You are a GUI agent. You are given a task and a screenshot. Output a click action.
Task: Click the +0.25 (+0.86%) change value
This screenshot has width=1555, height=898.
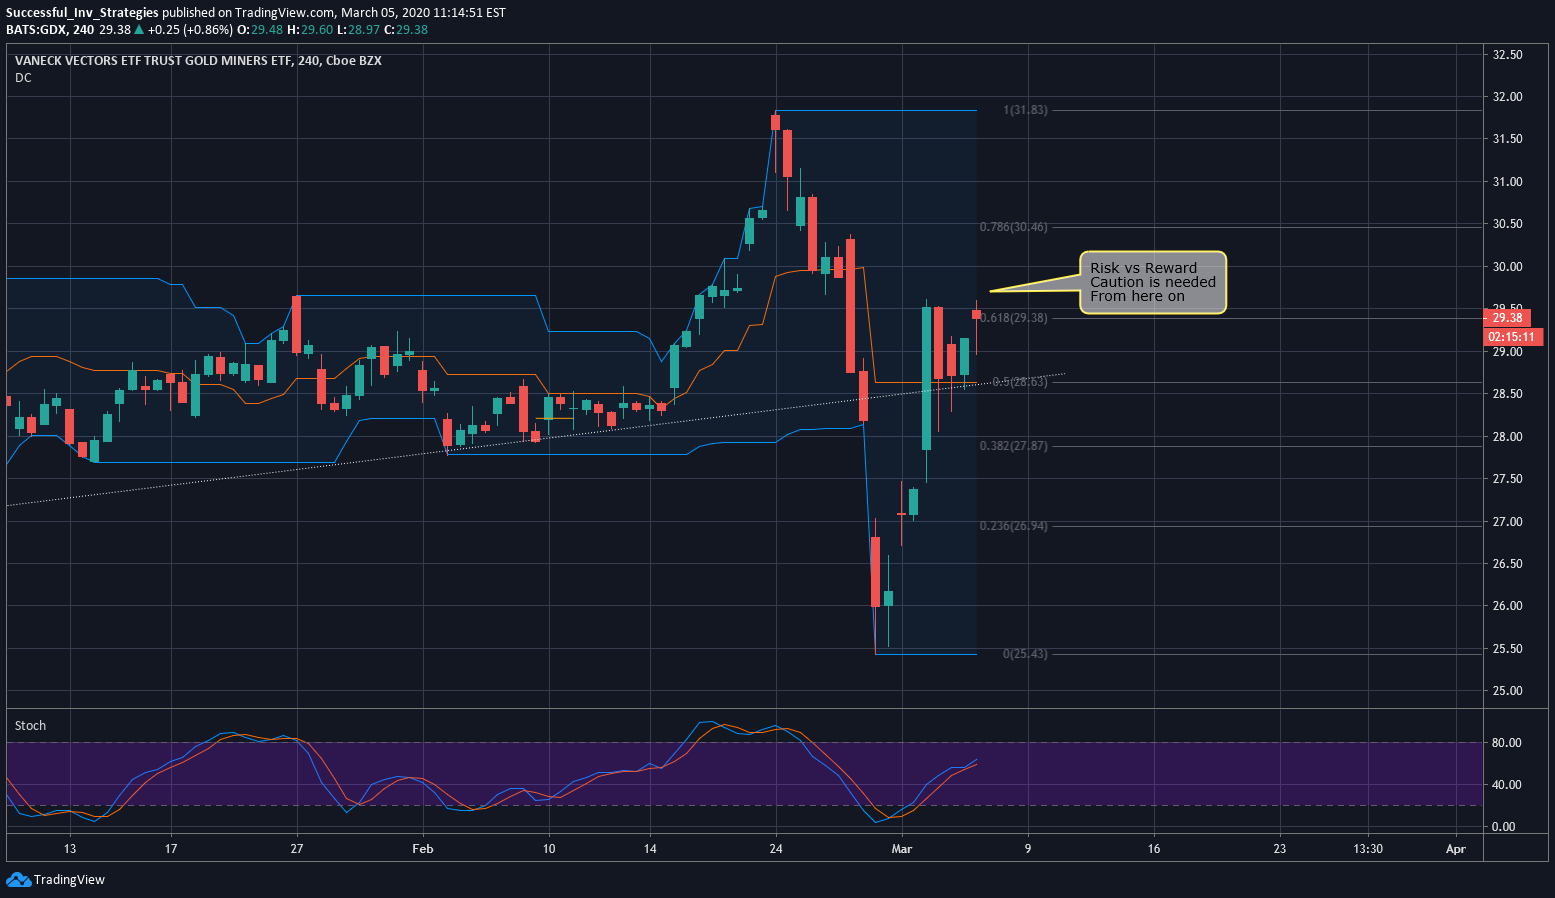pos(190,30)
